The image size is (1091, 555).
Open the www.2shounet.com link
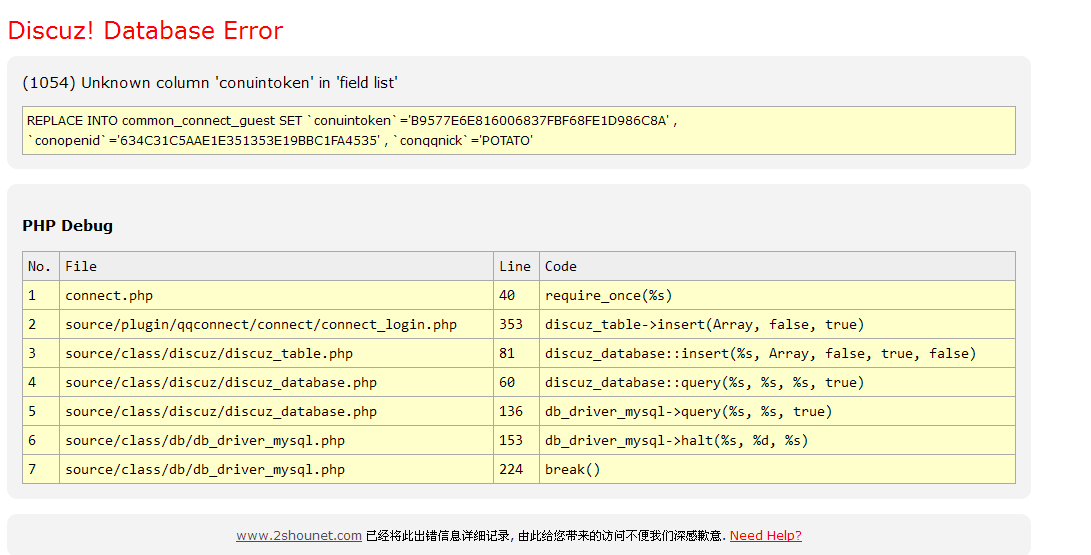click(298, 536)
